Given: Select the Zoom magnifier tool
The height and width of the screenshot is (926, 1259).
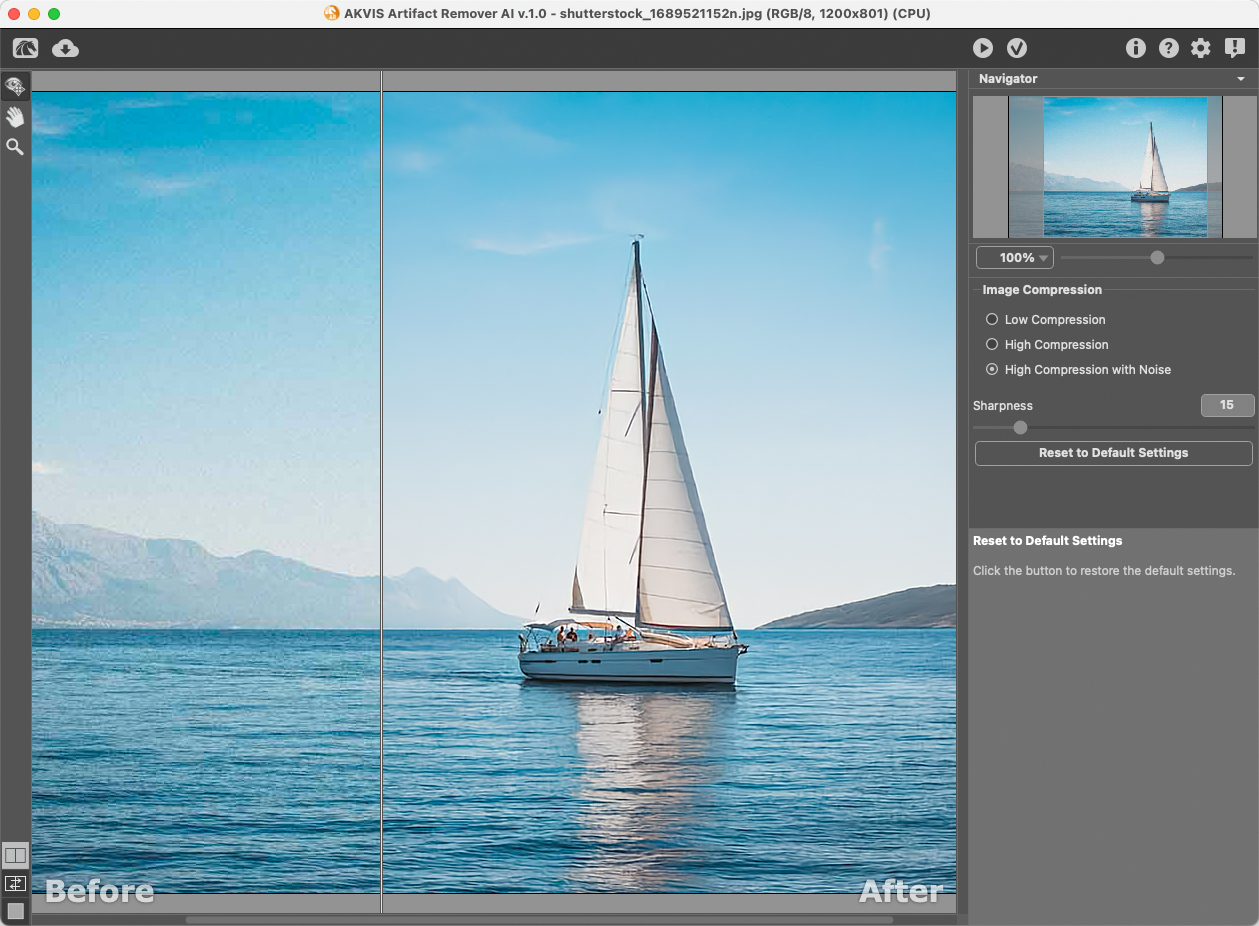Looking at the screenshot, I should [x=15, y=147].
